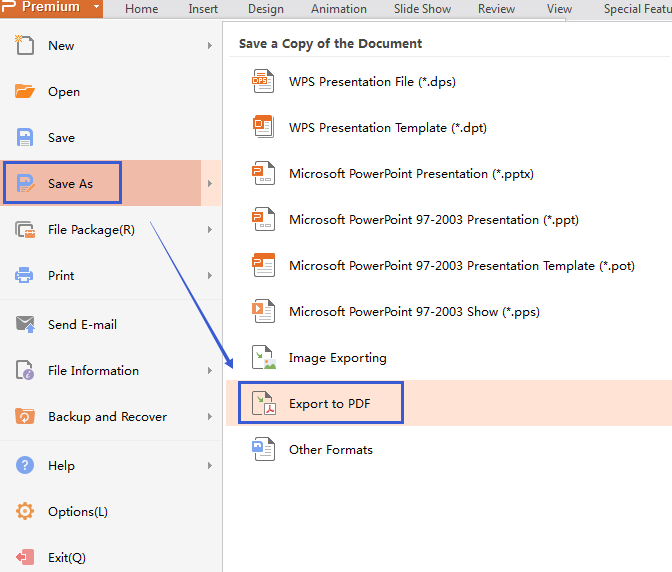Click the Other Formats icon
Viewport: 672px width, 572px height.
pos(263,449)
